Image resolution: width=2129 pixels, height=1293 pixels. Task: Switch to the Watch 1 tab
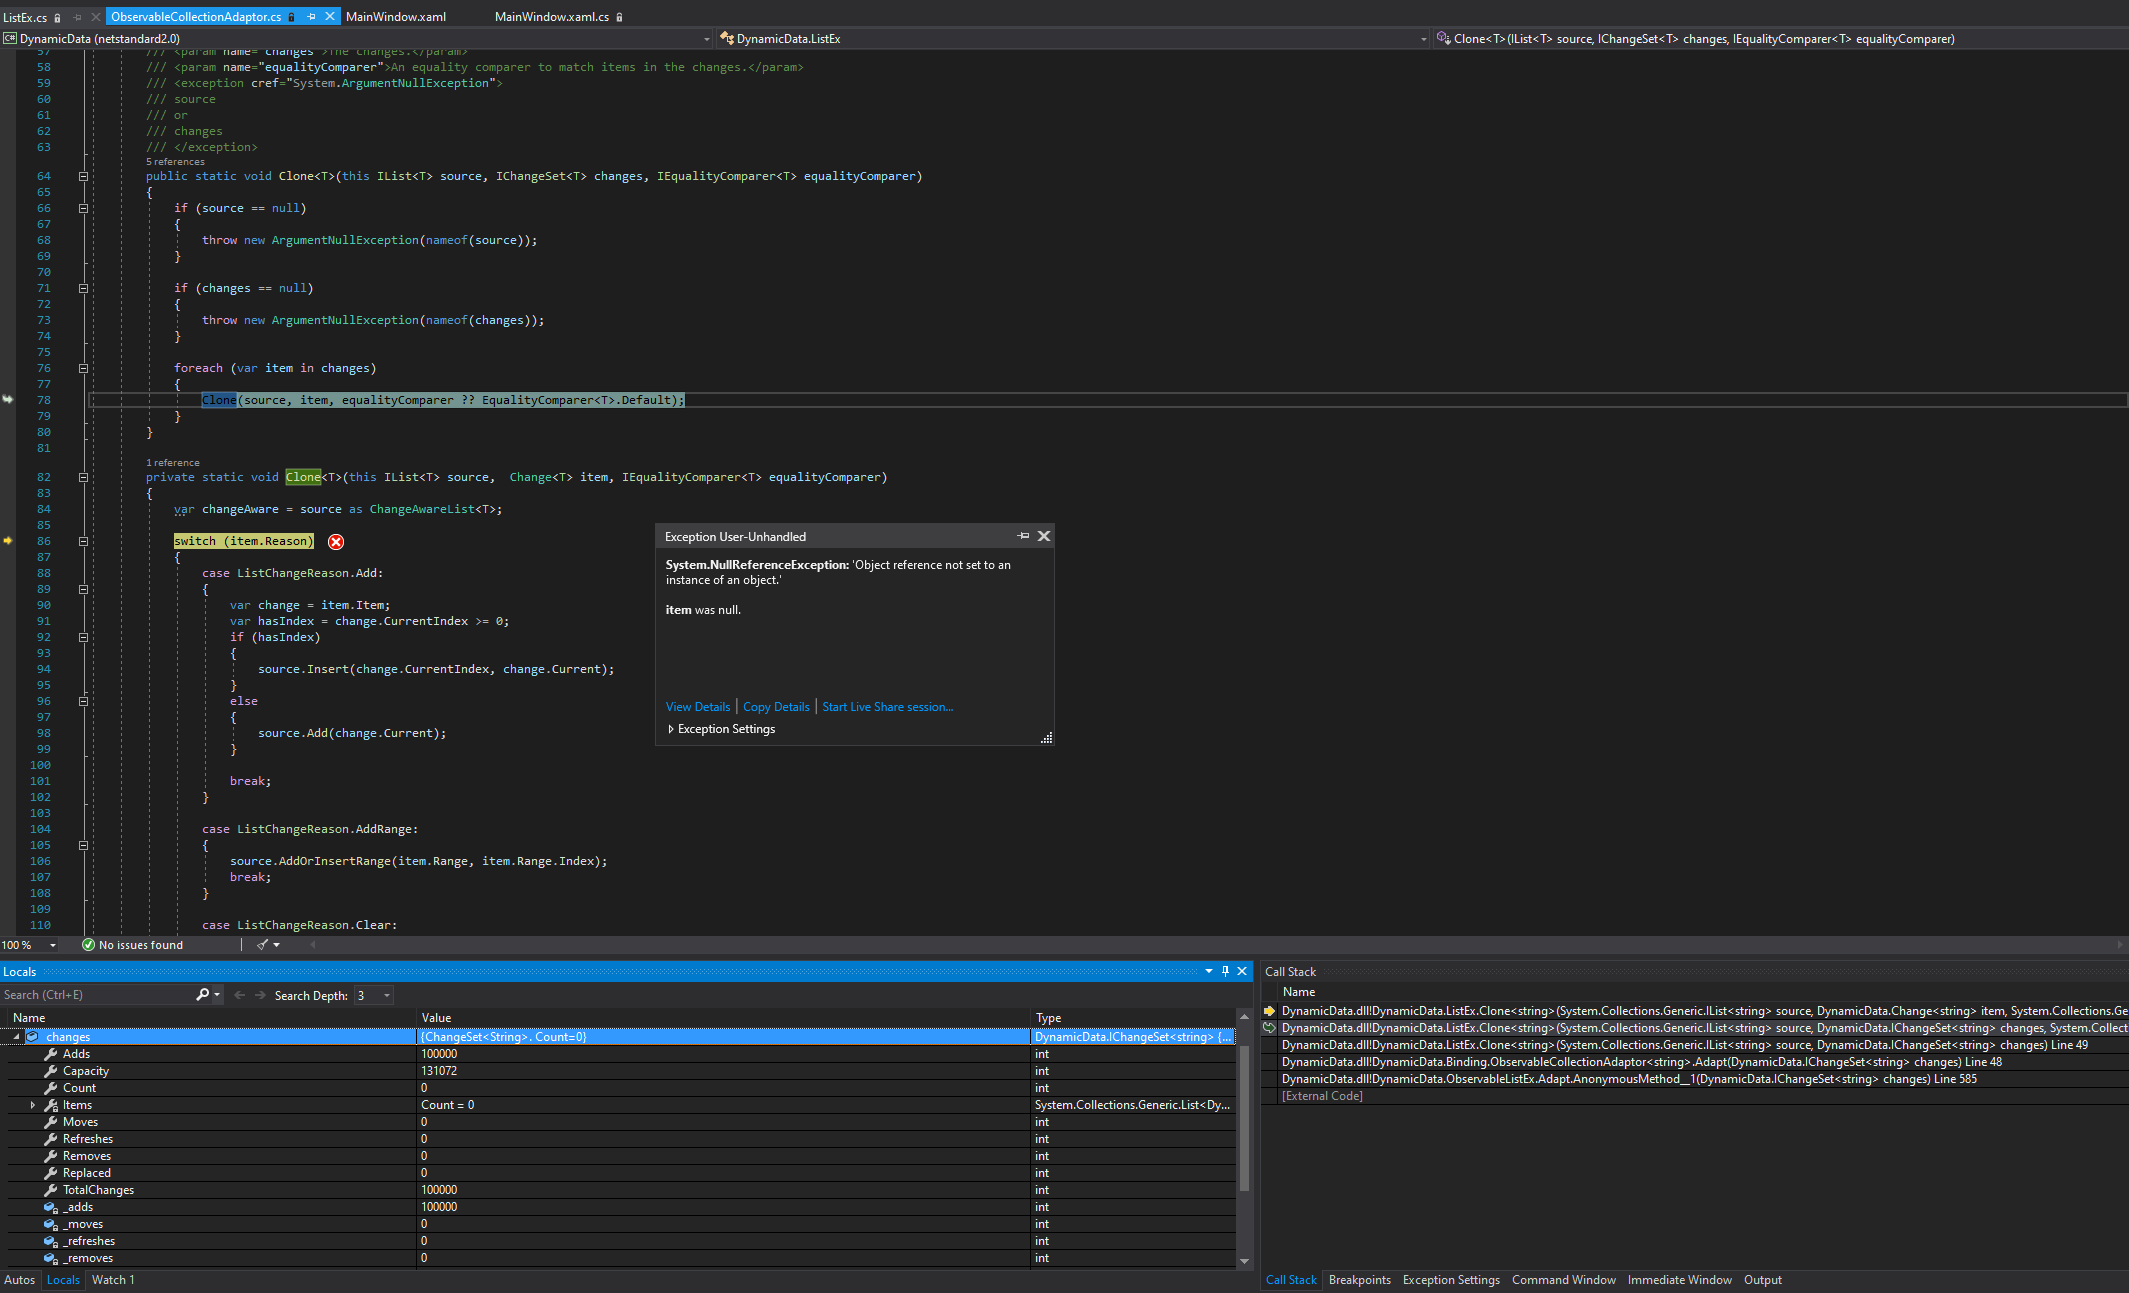pos(113,1280)
